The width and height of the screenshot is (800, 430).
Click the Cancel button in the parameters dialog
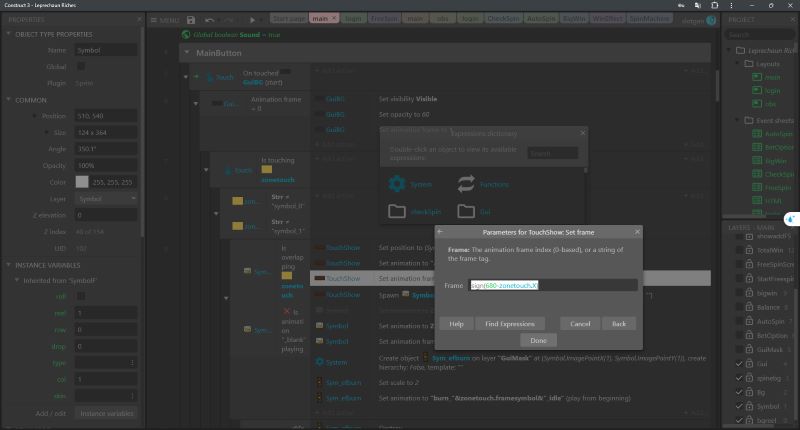pyautogui.click(x=580, y=324)
